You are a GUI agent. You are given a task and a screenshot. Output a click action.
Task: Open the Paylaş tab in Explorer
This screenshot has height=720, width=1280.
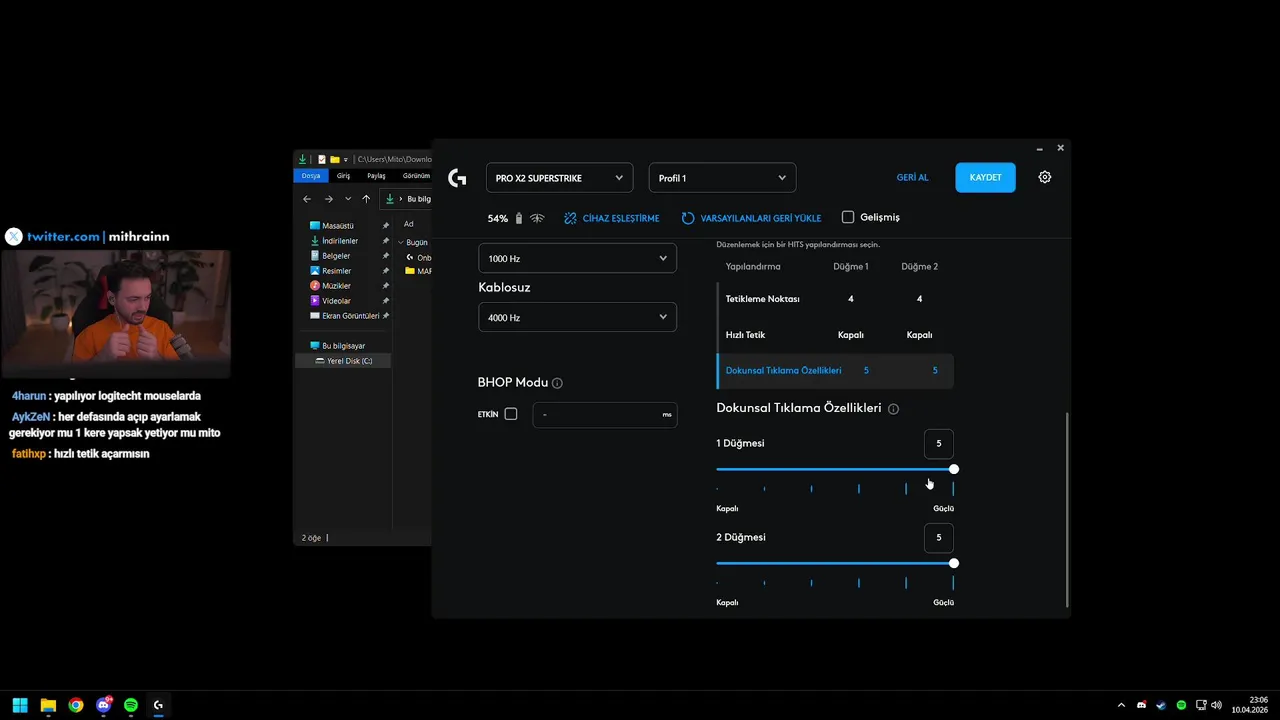pyautogui.click(x=376, y=176)
